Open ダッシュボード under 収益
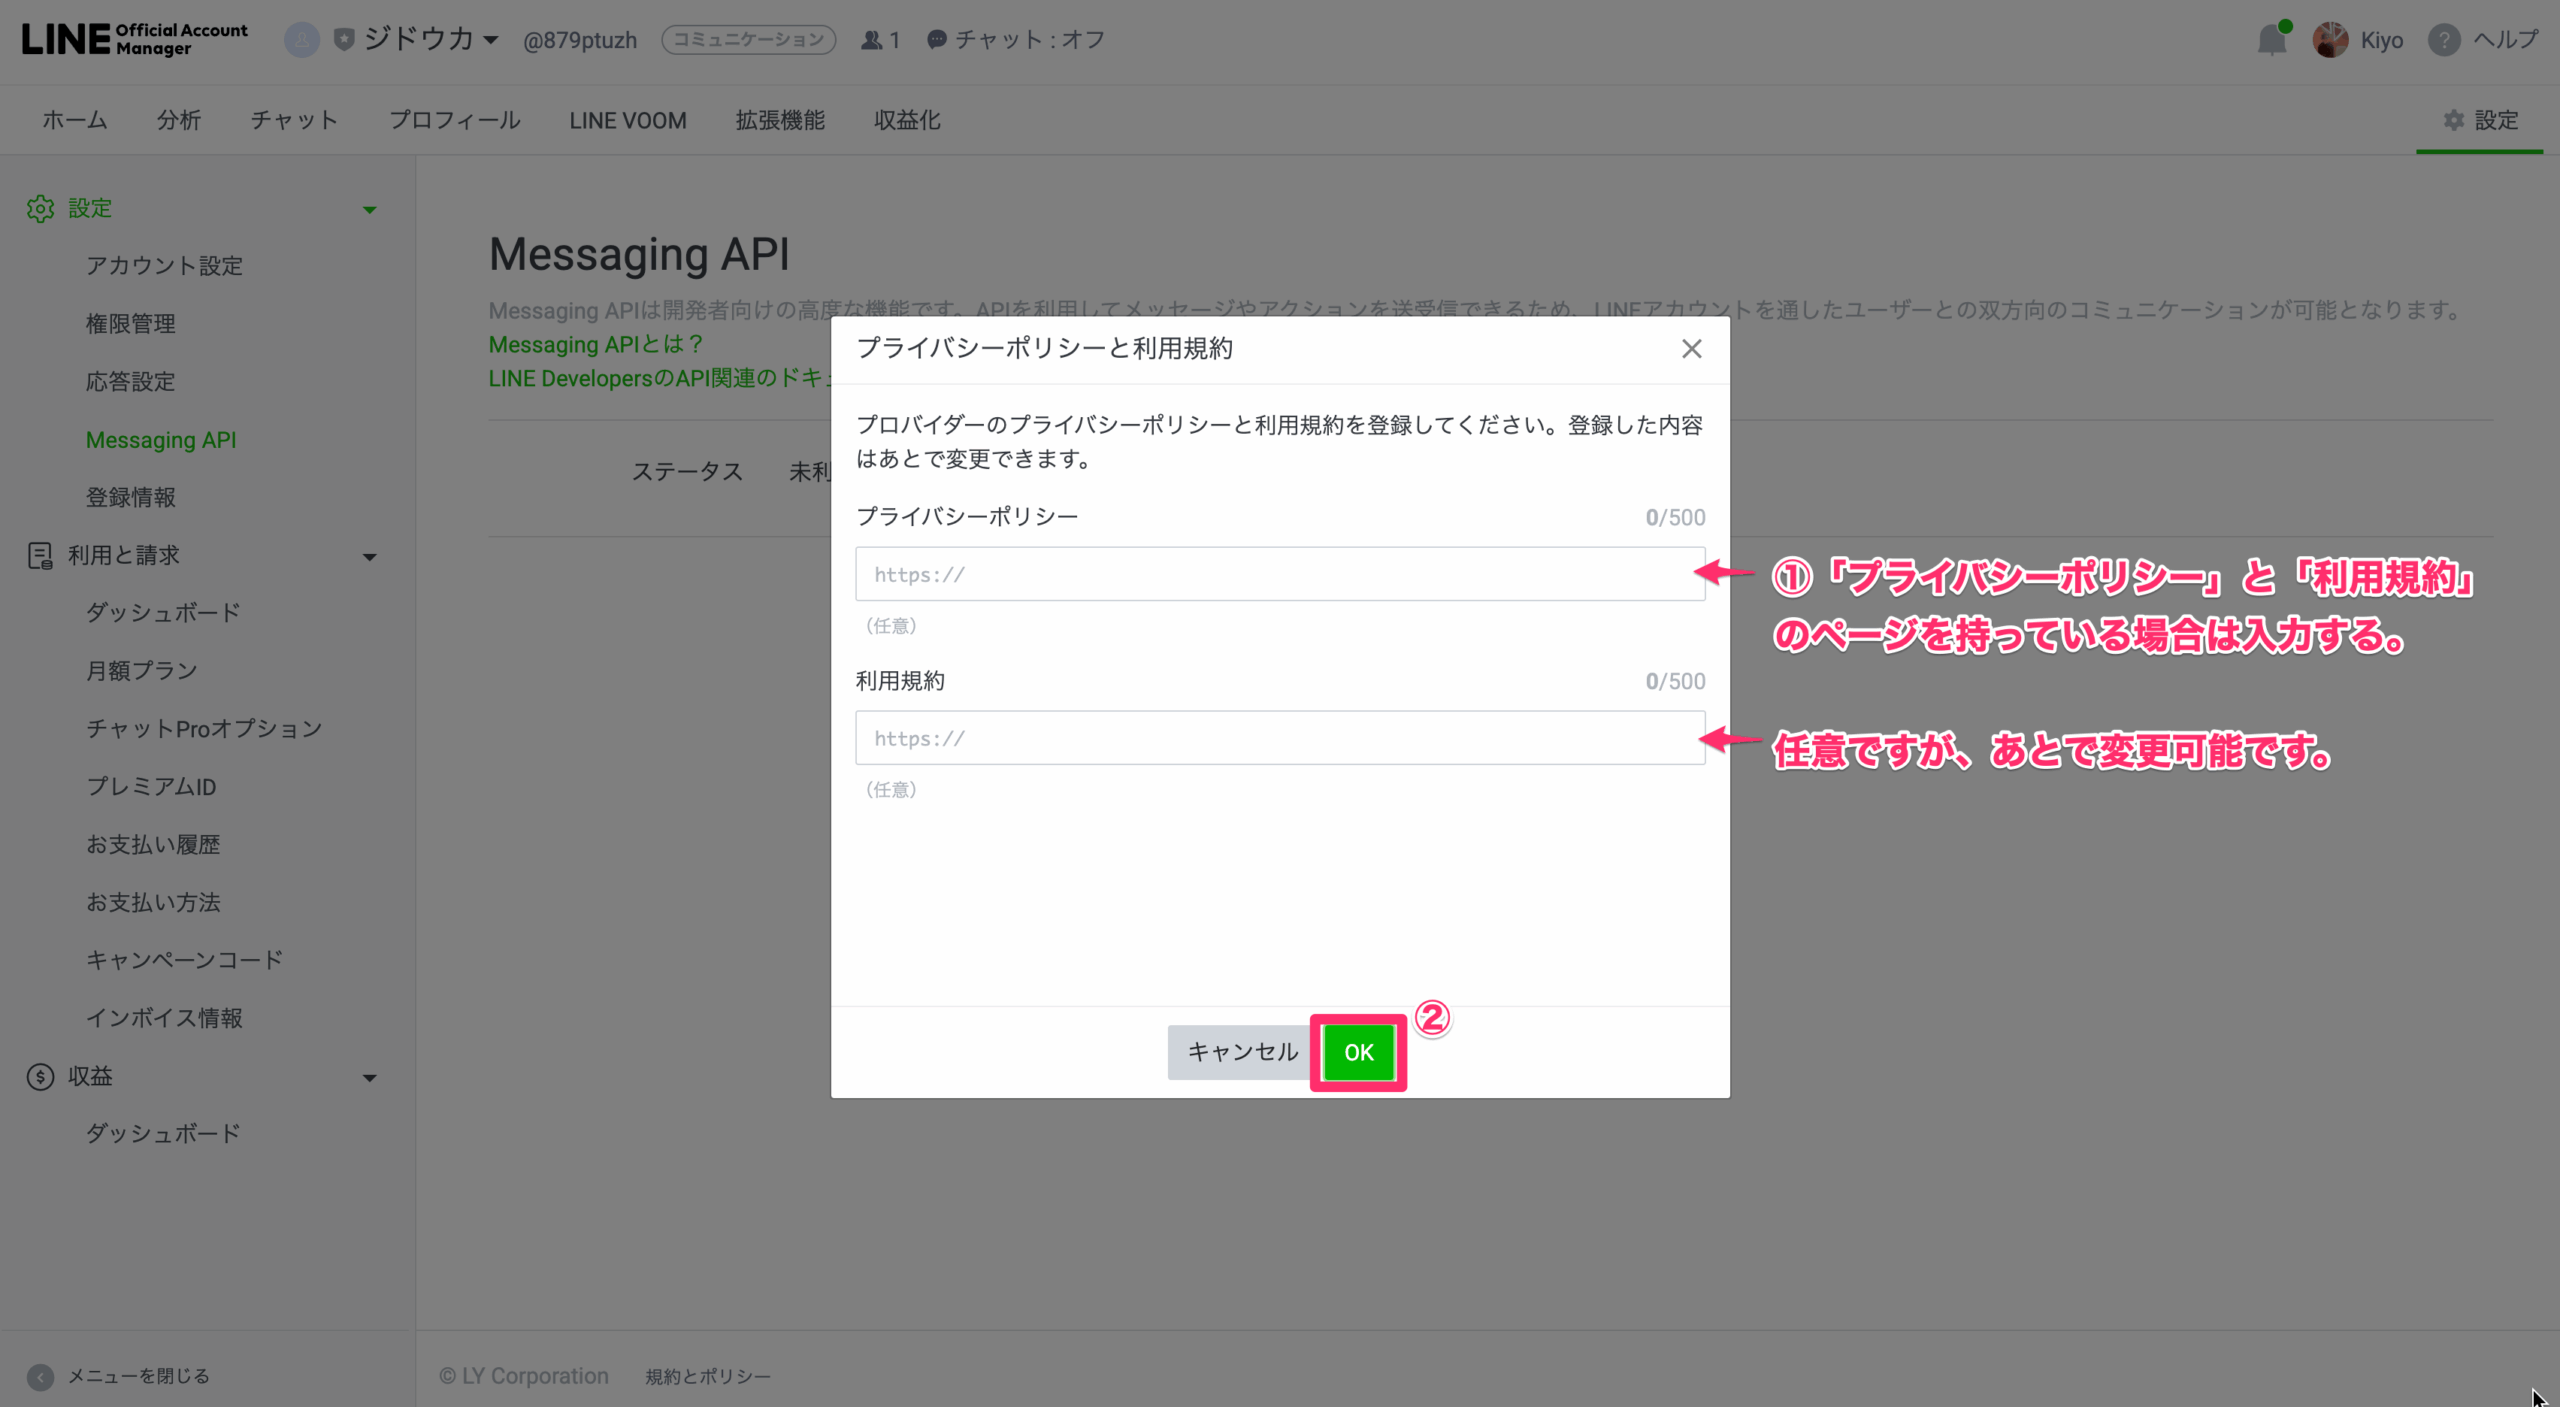2560x1407 pixels. (163, 1134)
